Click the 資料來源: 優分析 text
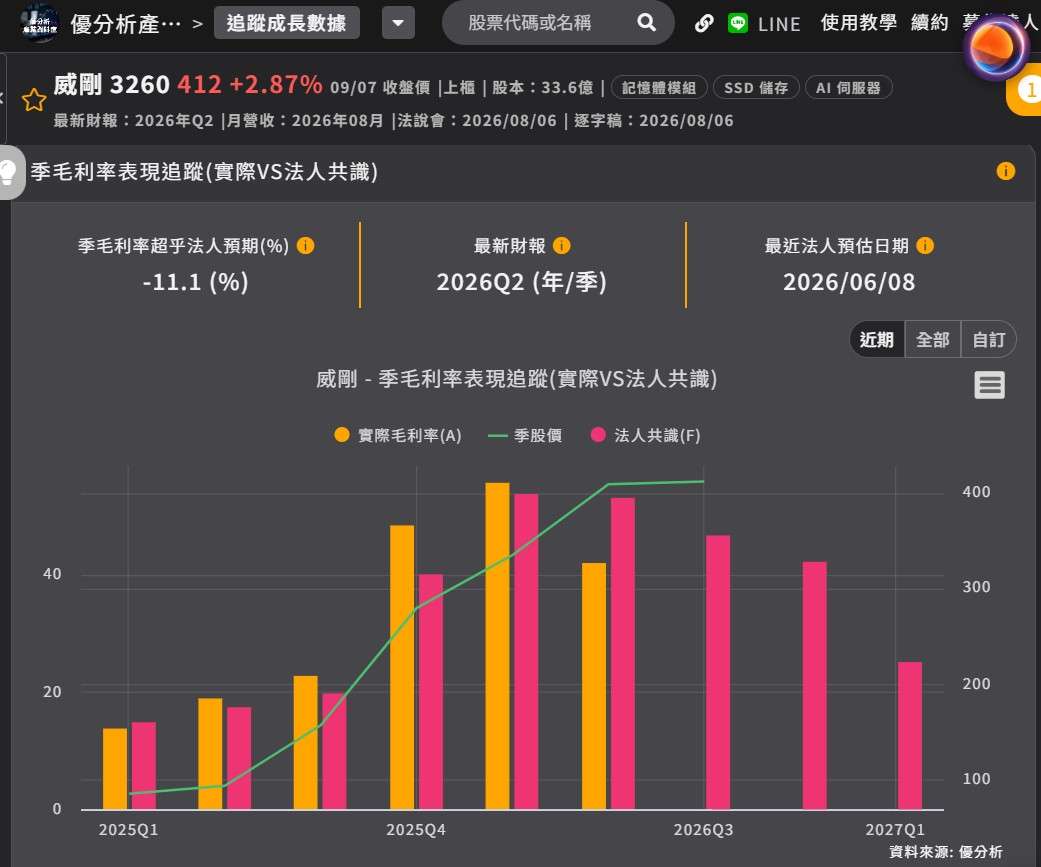This screenshot has height=867, width=1041. click(945, 852)
